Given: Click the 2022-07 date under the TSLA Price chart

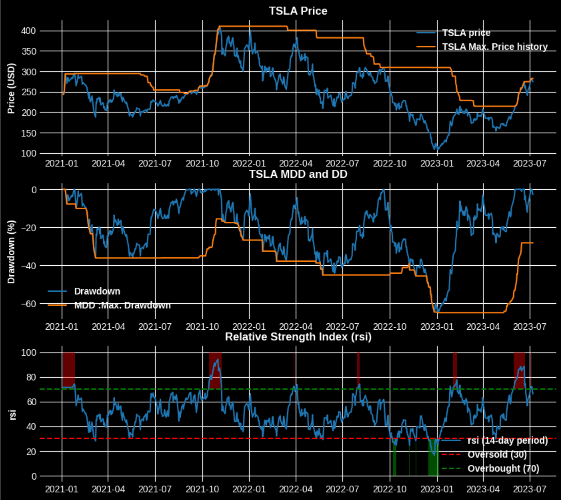Looking at the screenshot, I should click(342, 164).
